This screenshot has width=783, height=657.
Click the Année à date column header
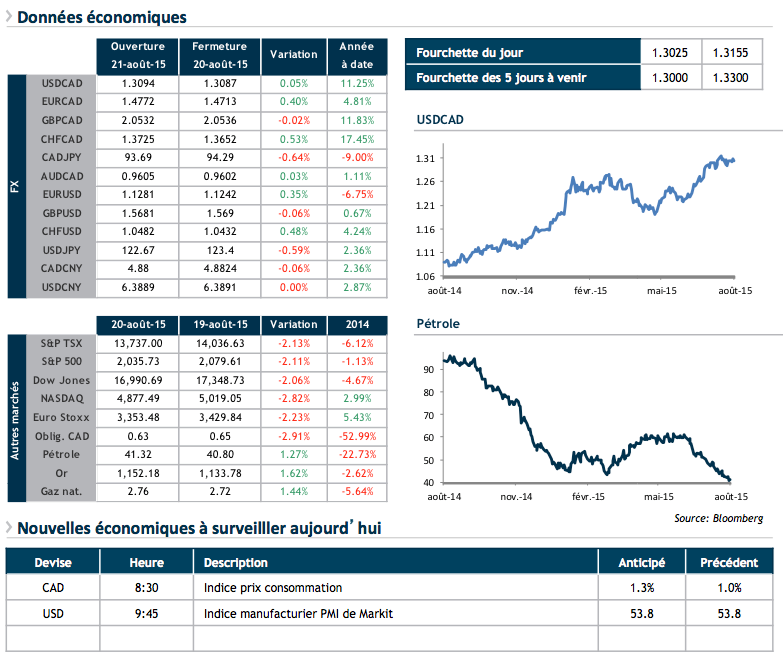pyautogui.click(x=355, y=55)
